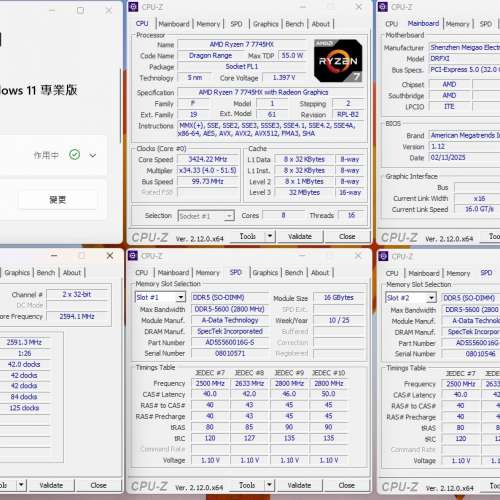
Task: Click the CPU-Z app icon in the CPU tab window title bar
Action: pos(133,7)
